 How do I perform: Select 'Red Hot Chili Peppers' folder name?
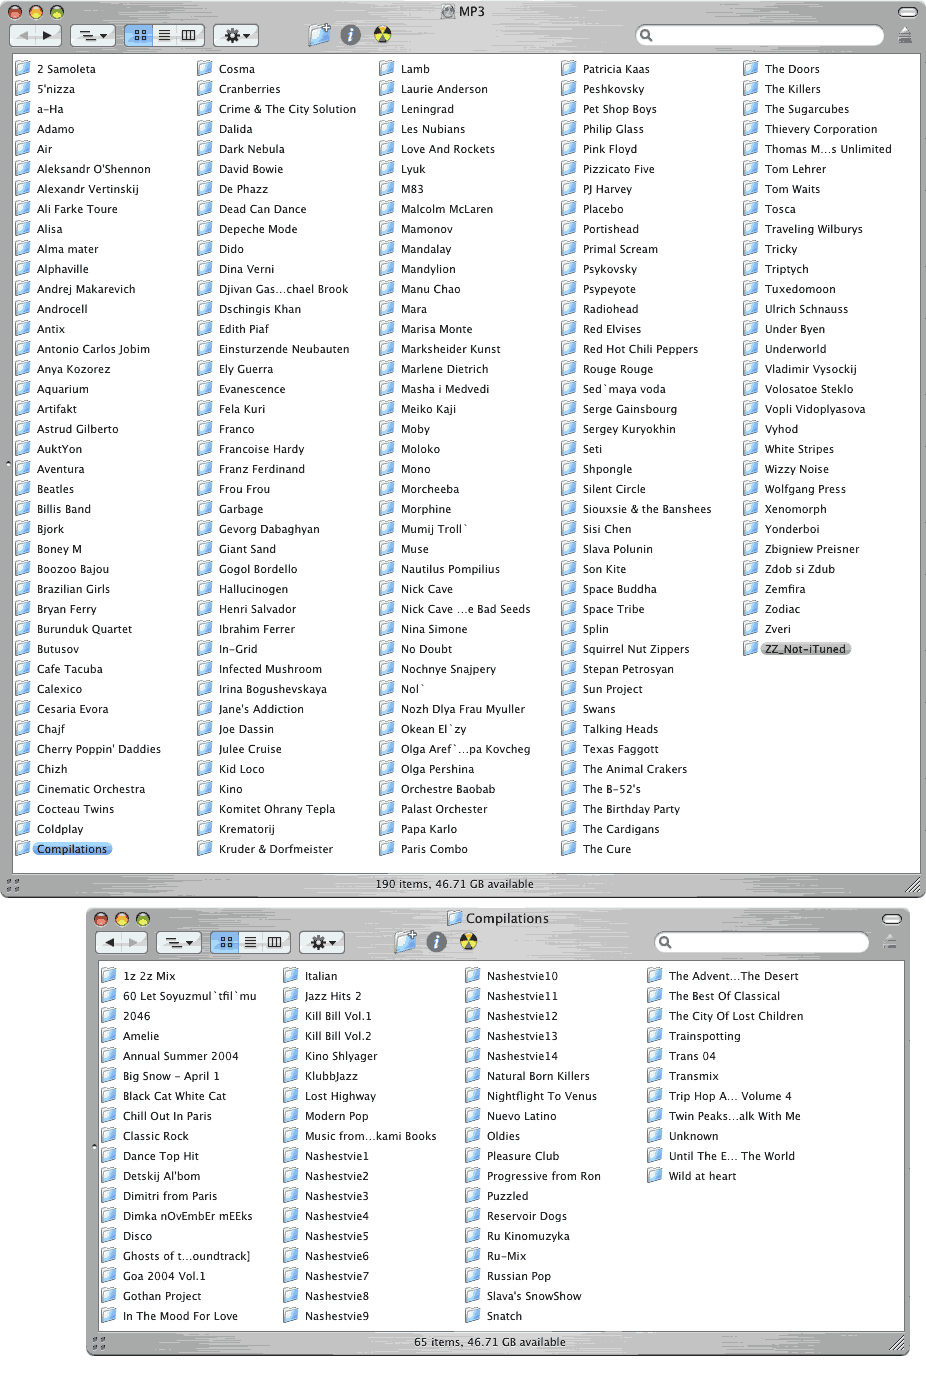[640, 349]
